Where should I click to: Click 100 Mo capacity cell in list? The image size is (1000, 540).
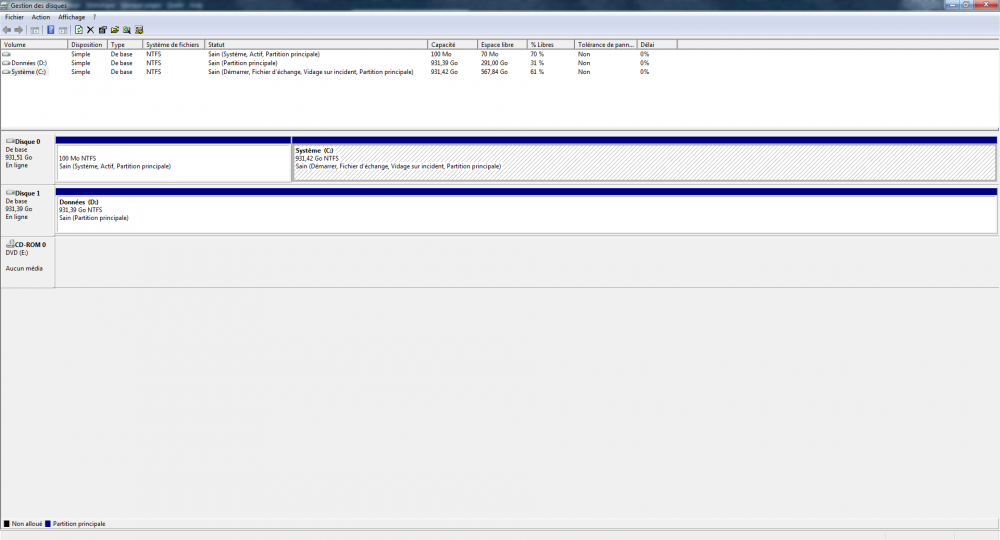click(x=441, y=54)
